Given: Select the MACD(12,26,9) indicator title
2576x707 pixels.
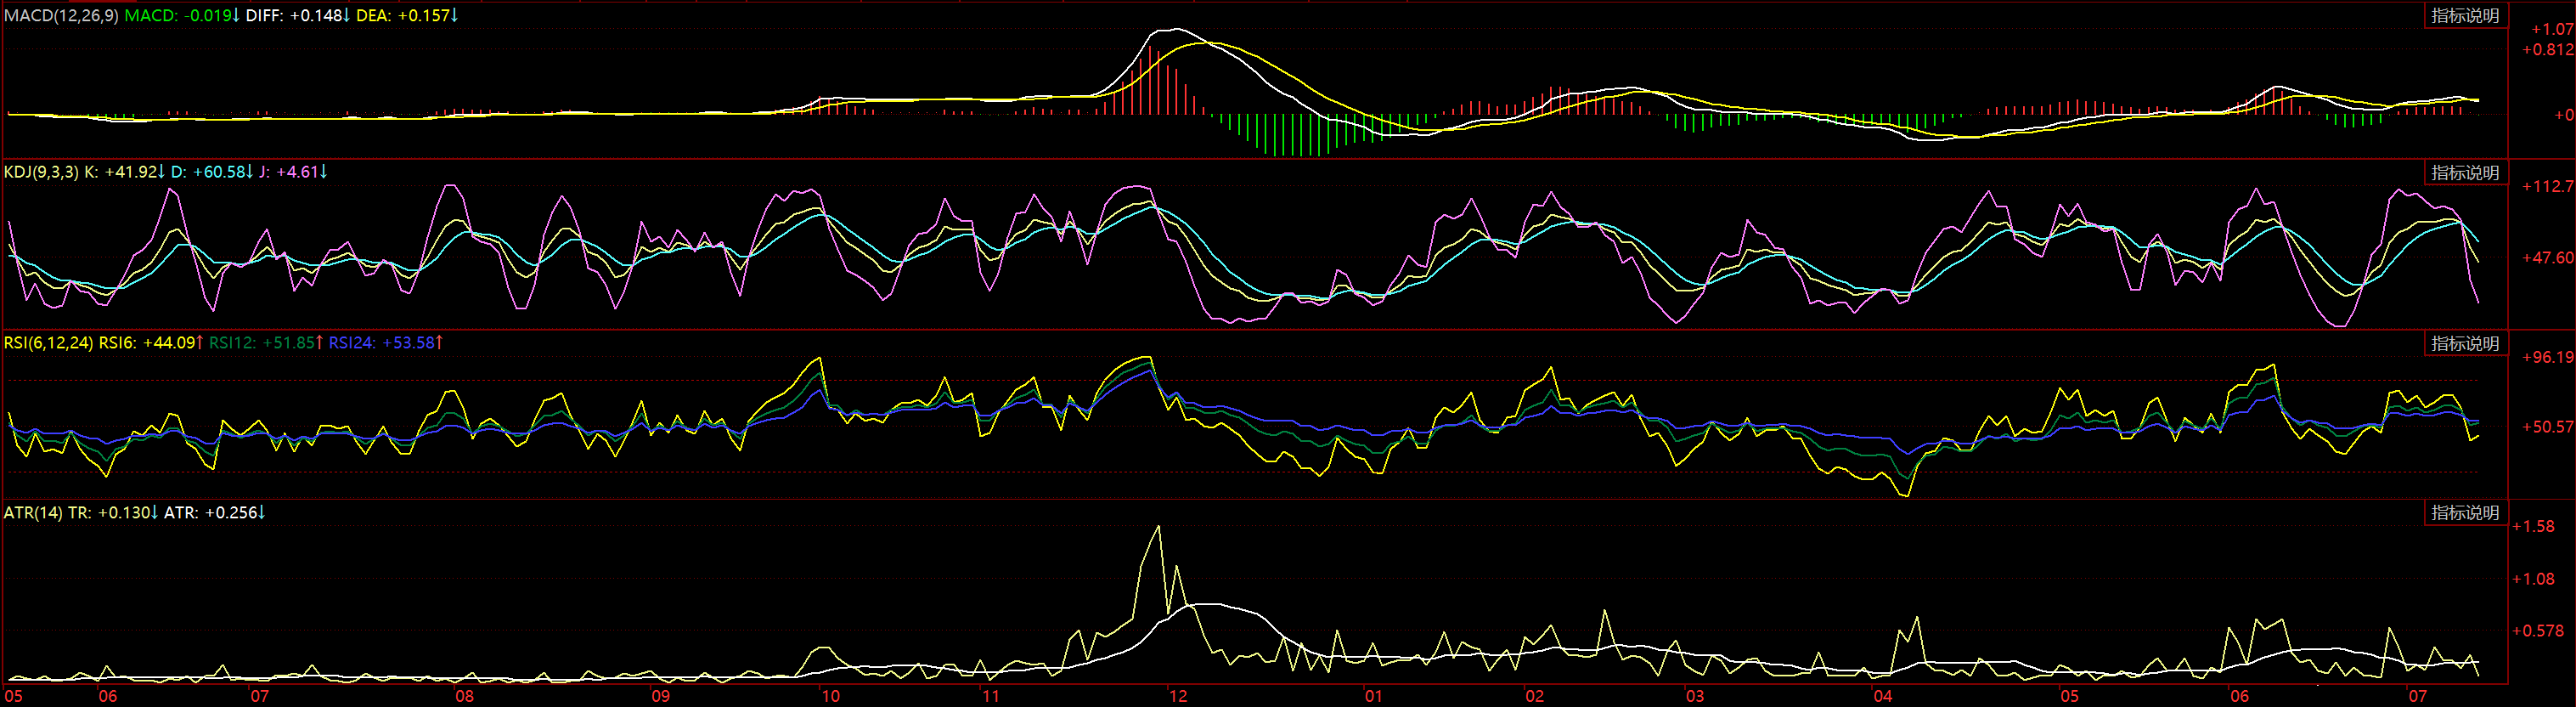Looking at the screenshot, I should pos(61,16).
